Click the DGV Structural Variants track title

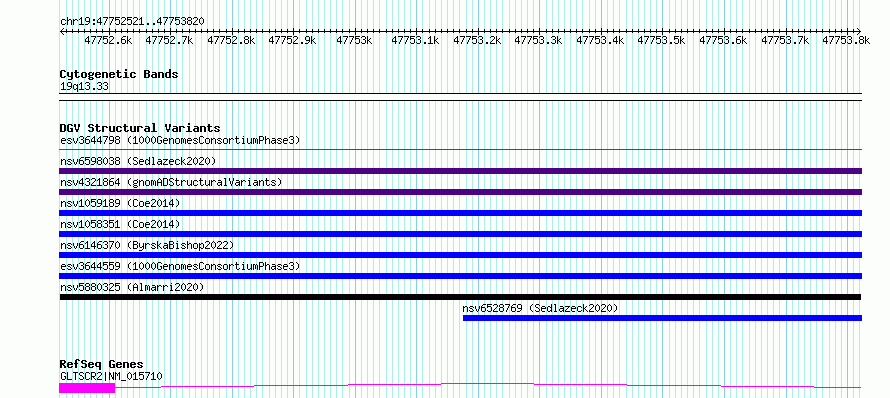point(140,128)
